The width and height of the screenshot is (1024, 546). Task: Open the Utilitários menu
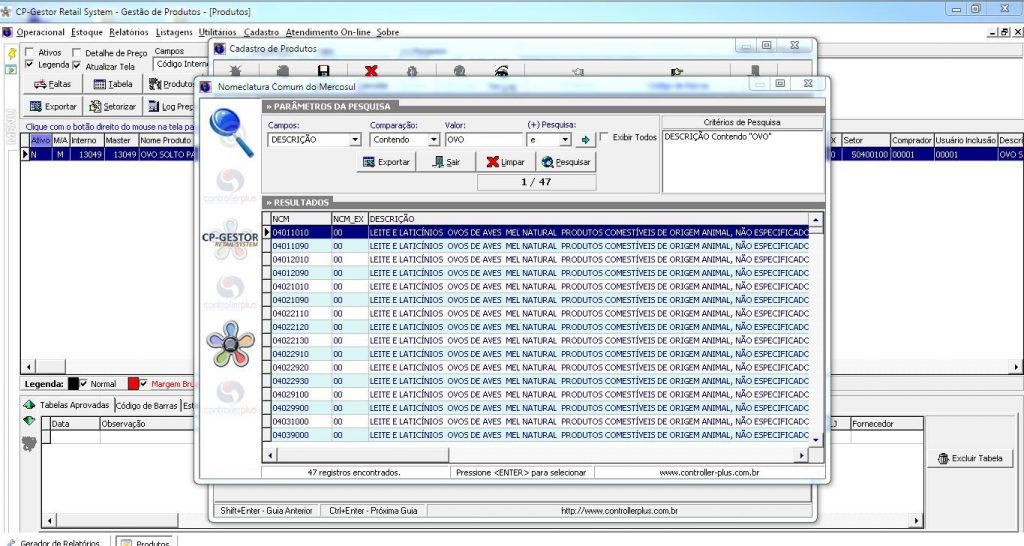tap(217, 32)
